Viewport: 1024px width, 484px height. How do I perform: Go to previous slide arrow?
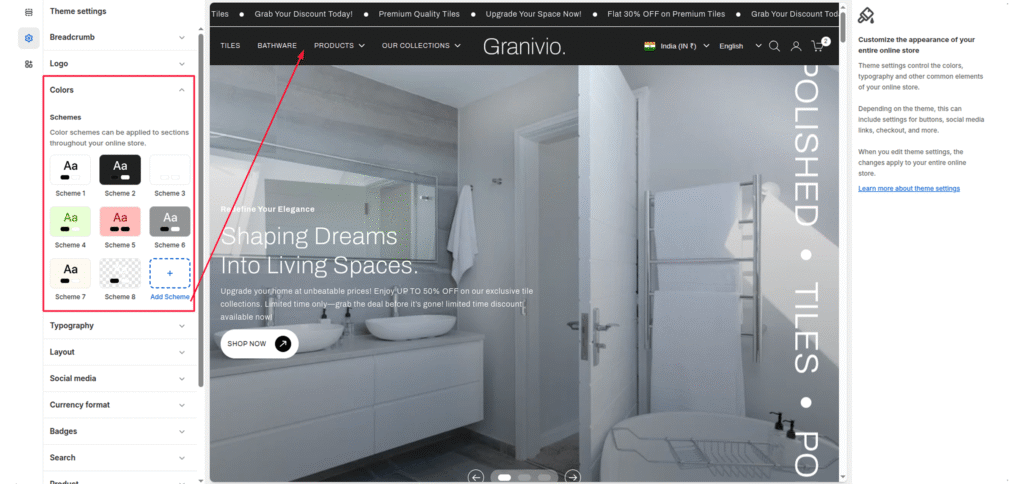point(476,477)
